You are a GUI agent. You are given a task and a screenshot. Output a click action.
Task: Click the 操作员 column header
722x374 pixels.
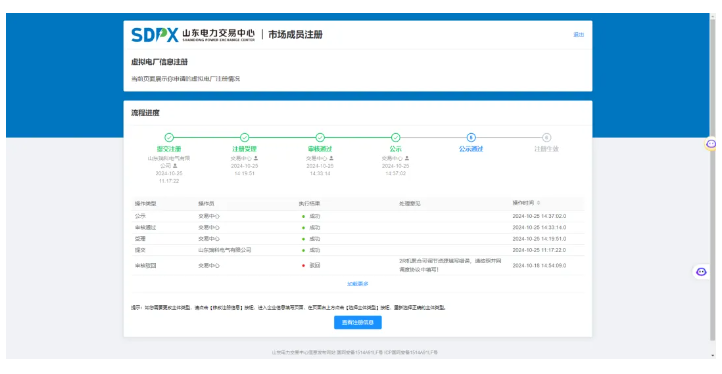(206, 204)
